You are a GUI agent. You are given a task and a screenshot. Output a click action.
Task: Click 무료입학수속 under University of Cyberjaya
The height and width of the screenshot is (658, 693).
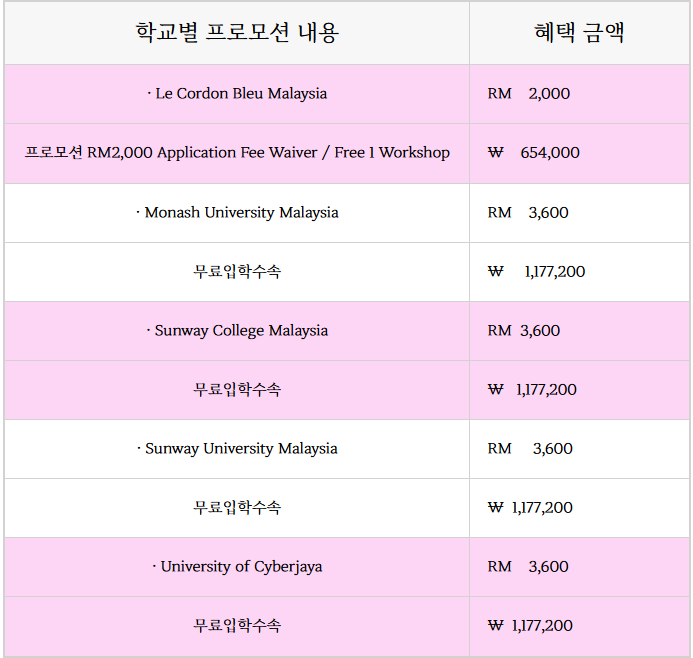point(237,625)
